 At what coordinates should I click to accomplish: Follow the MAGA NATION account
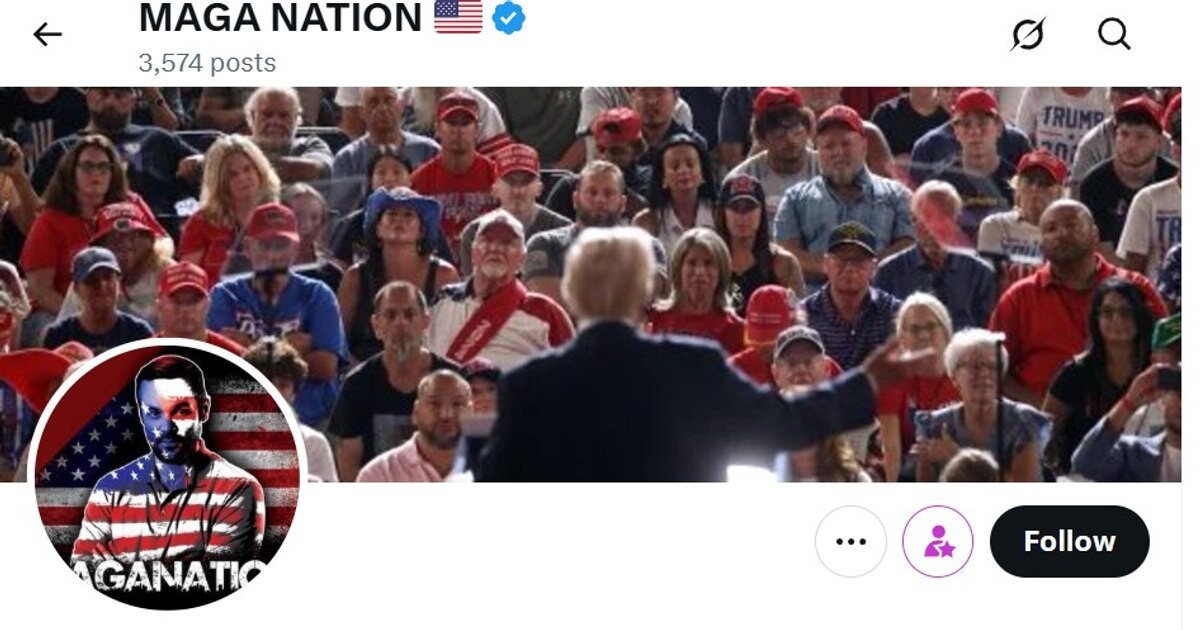tap(1069, 541)
